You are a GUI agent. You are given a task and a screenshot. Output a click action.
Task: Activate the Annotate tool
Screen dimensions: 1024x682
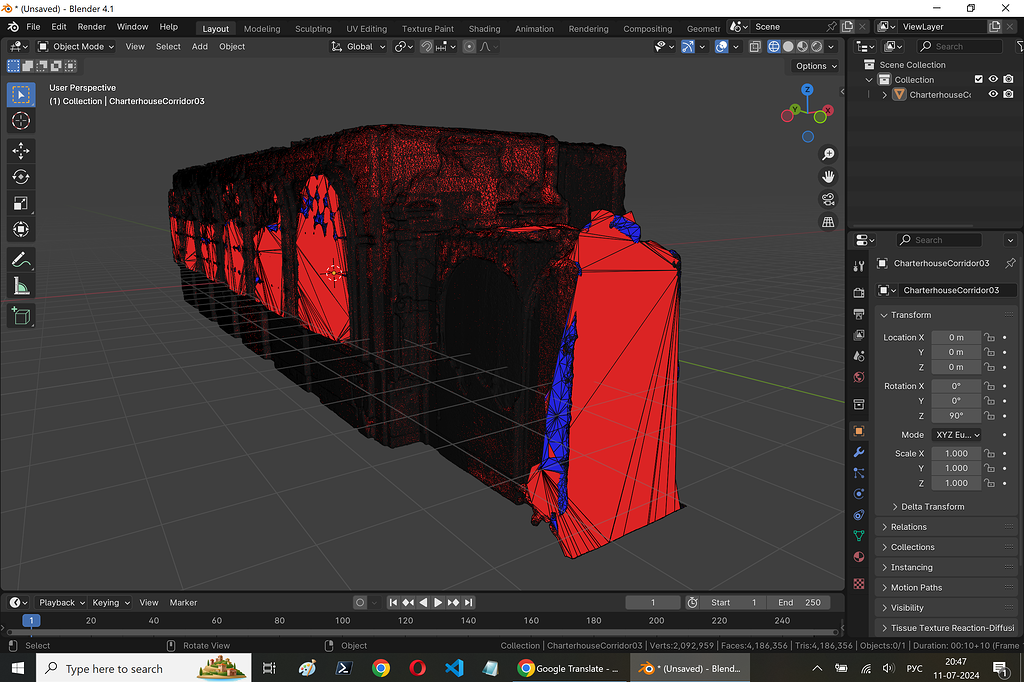21,259
